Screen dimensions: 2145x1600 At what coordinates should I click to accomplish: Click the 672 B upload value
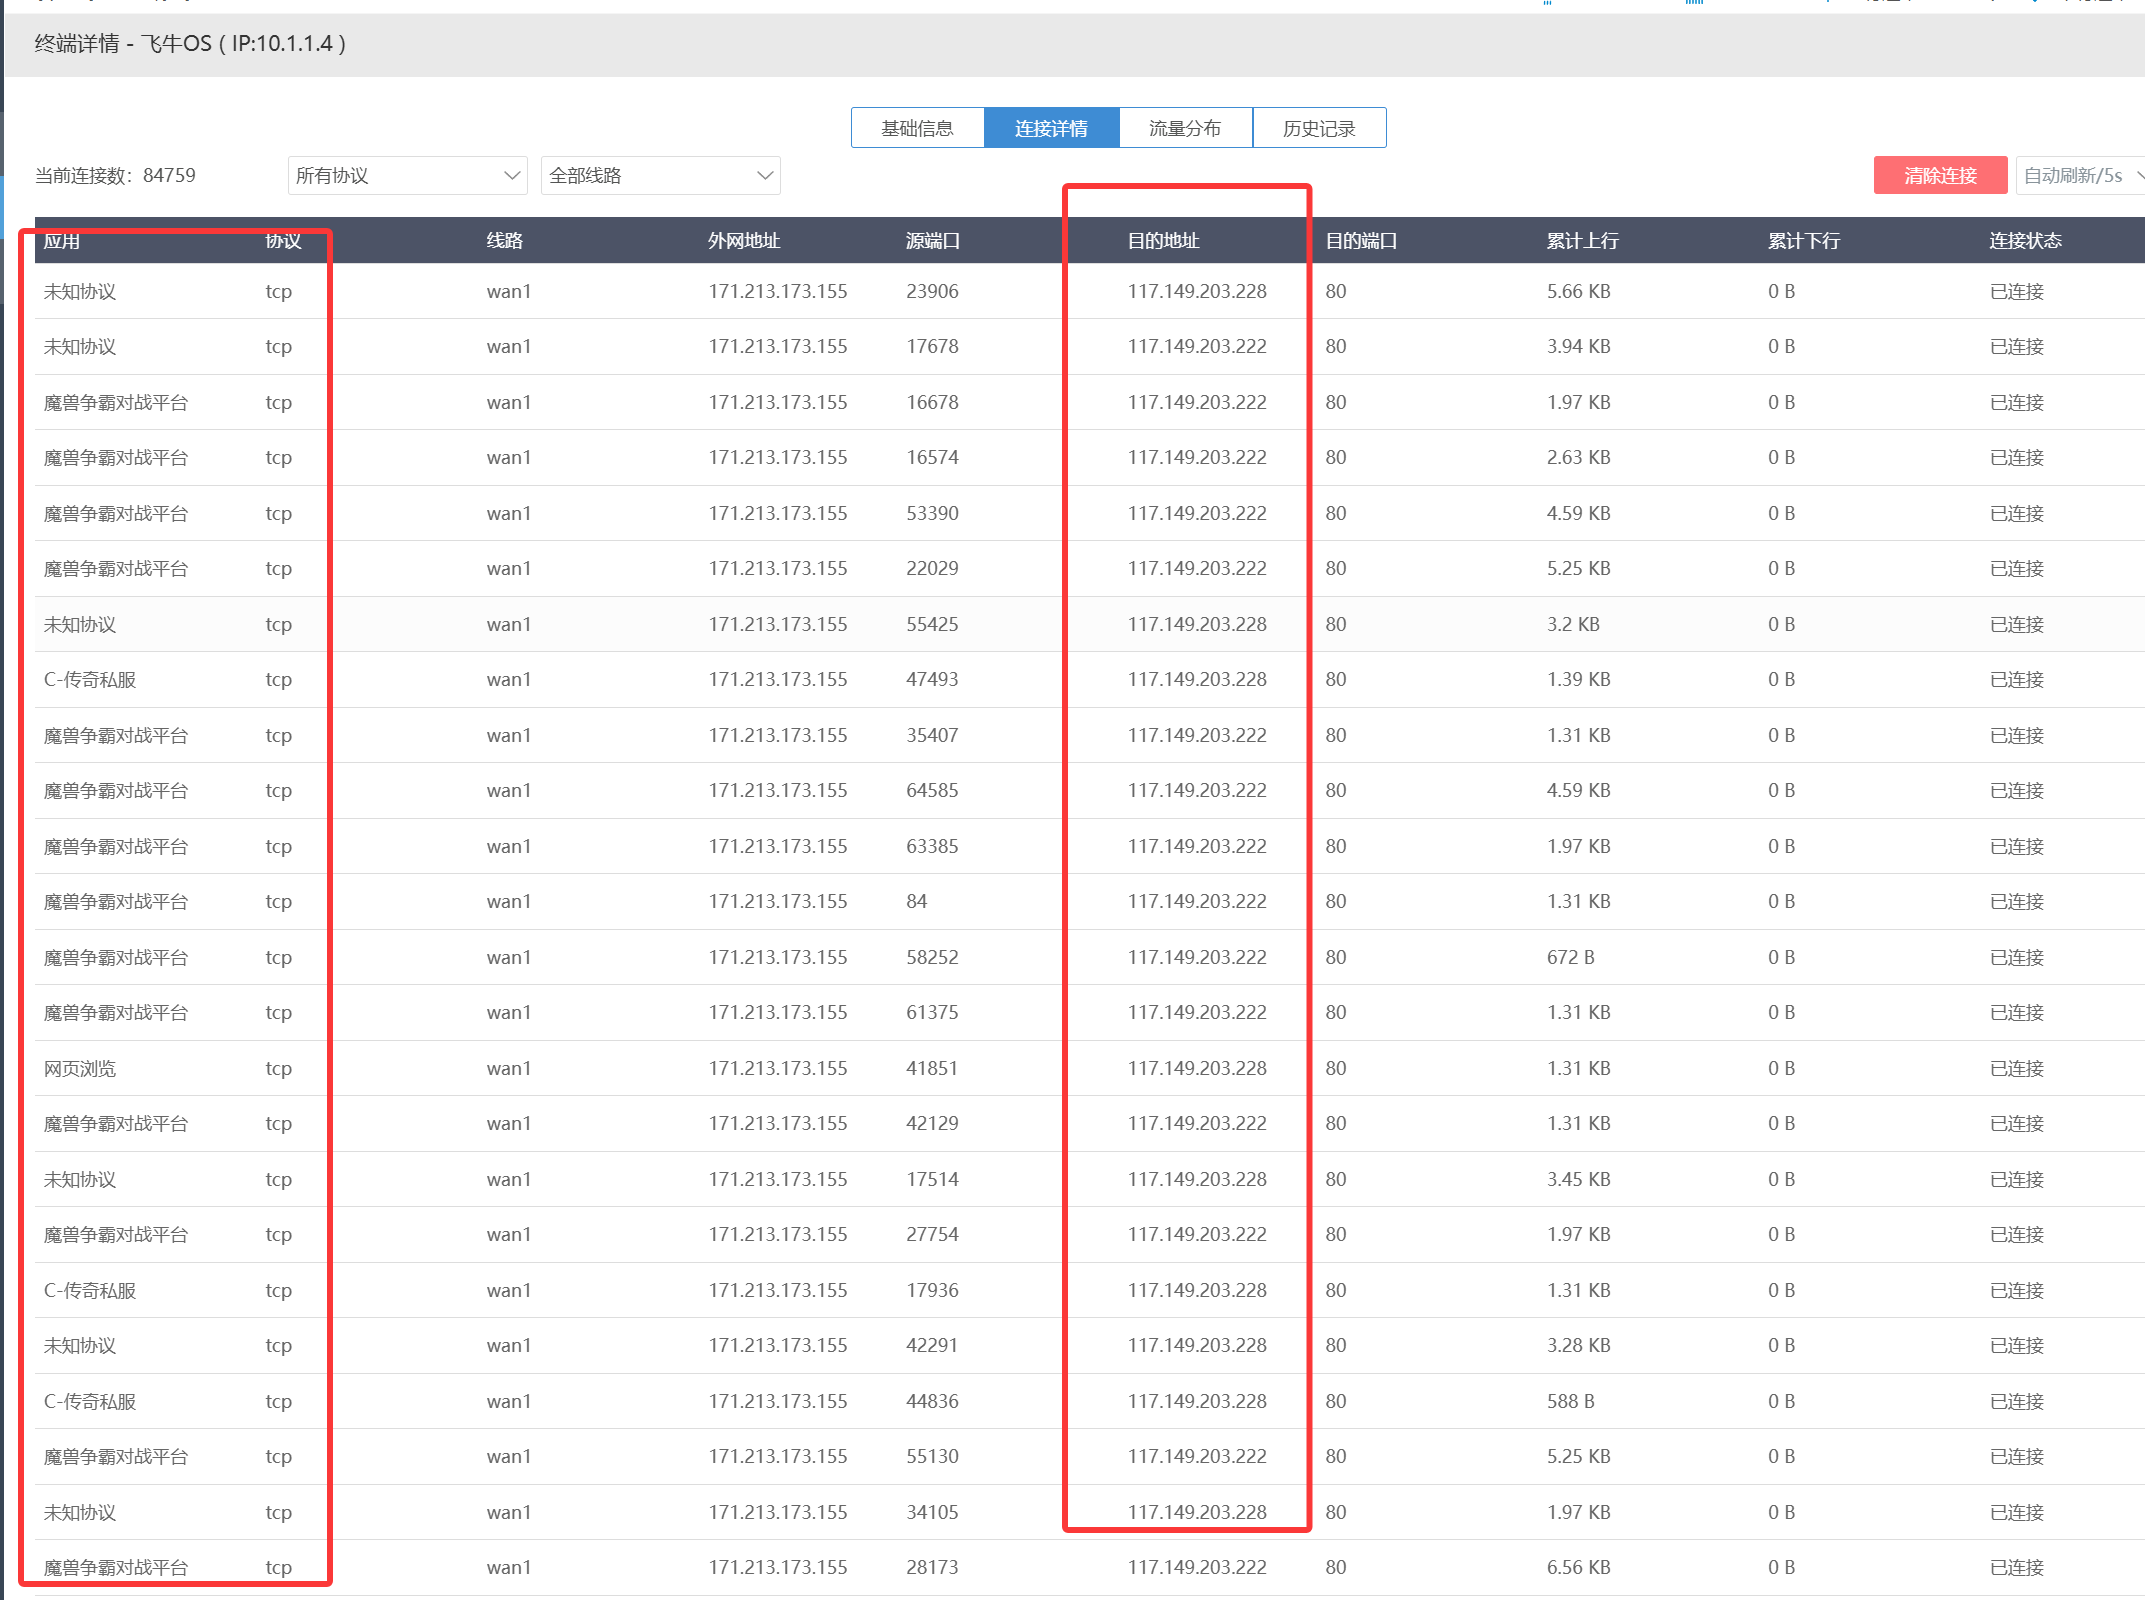pos(1570,958)
